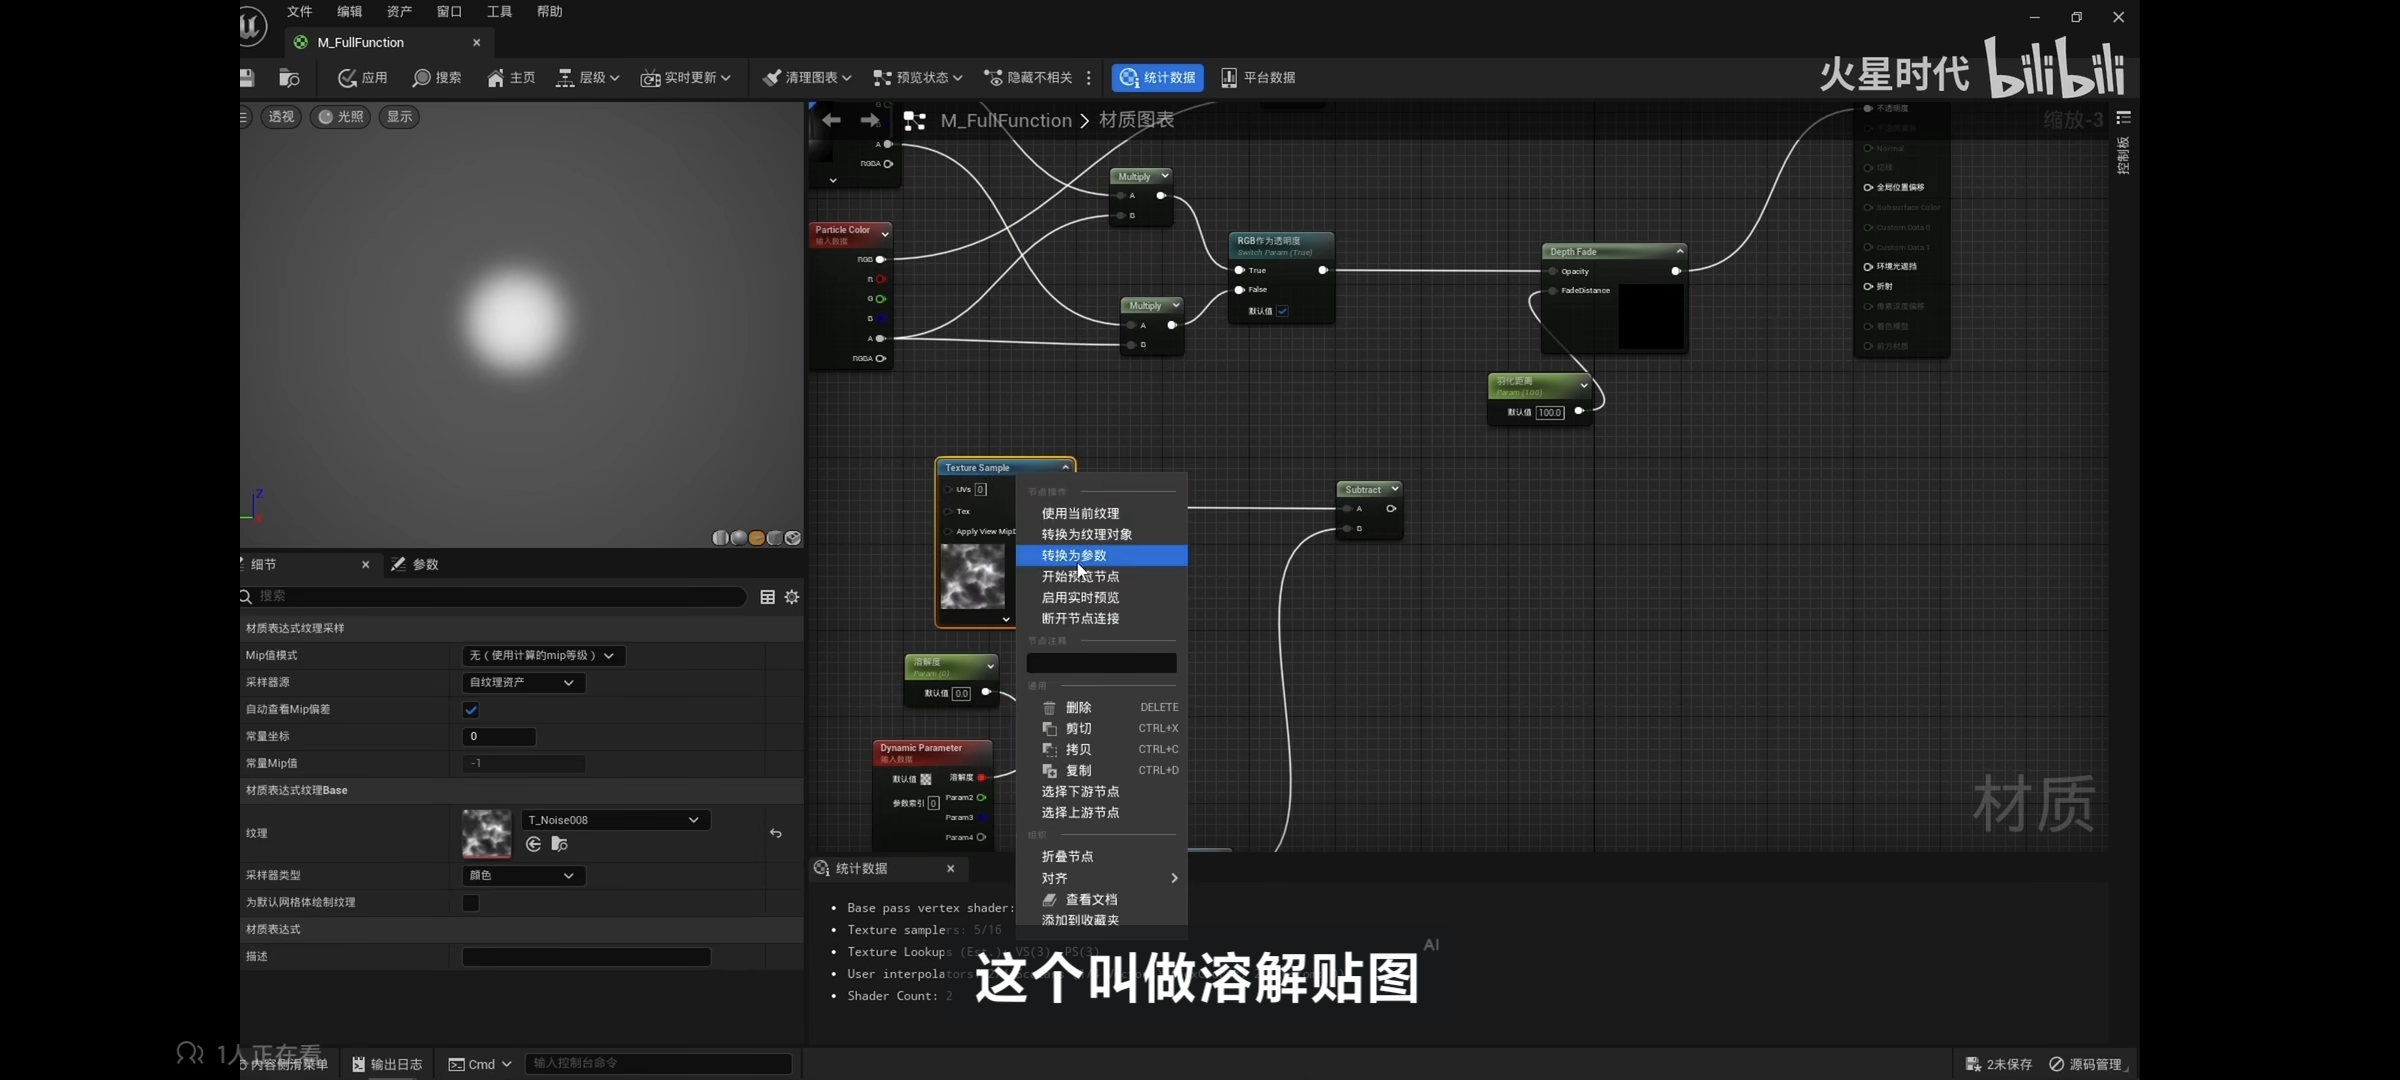Click the navigate back arrow in graph
Image resolution: width=2400 pixels, height=1080 pixels.
pyautogui.click(x=831, y=121)
